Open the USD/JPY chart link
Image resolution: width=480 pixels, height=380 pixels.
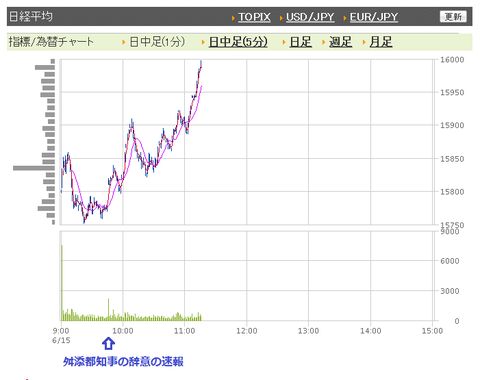pos(310,17)
